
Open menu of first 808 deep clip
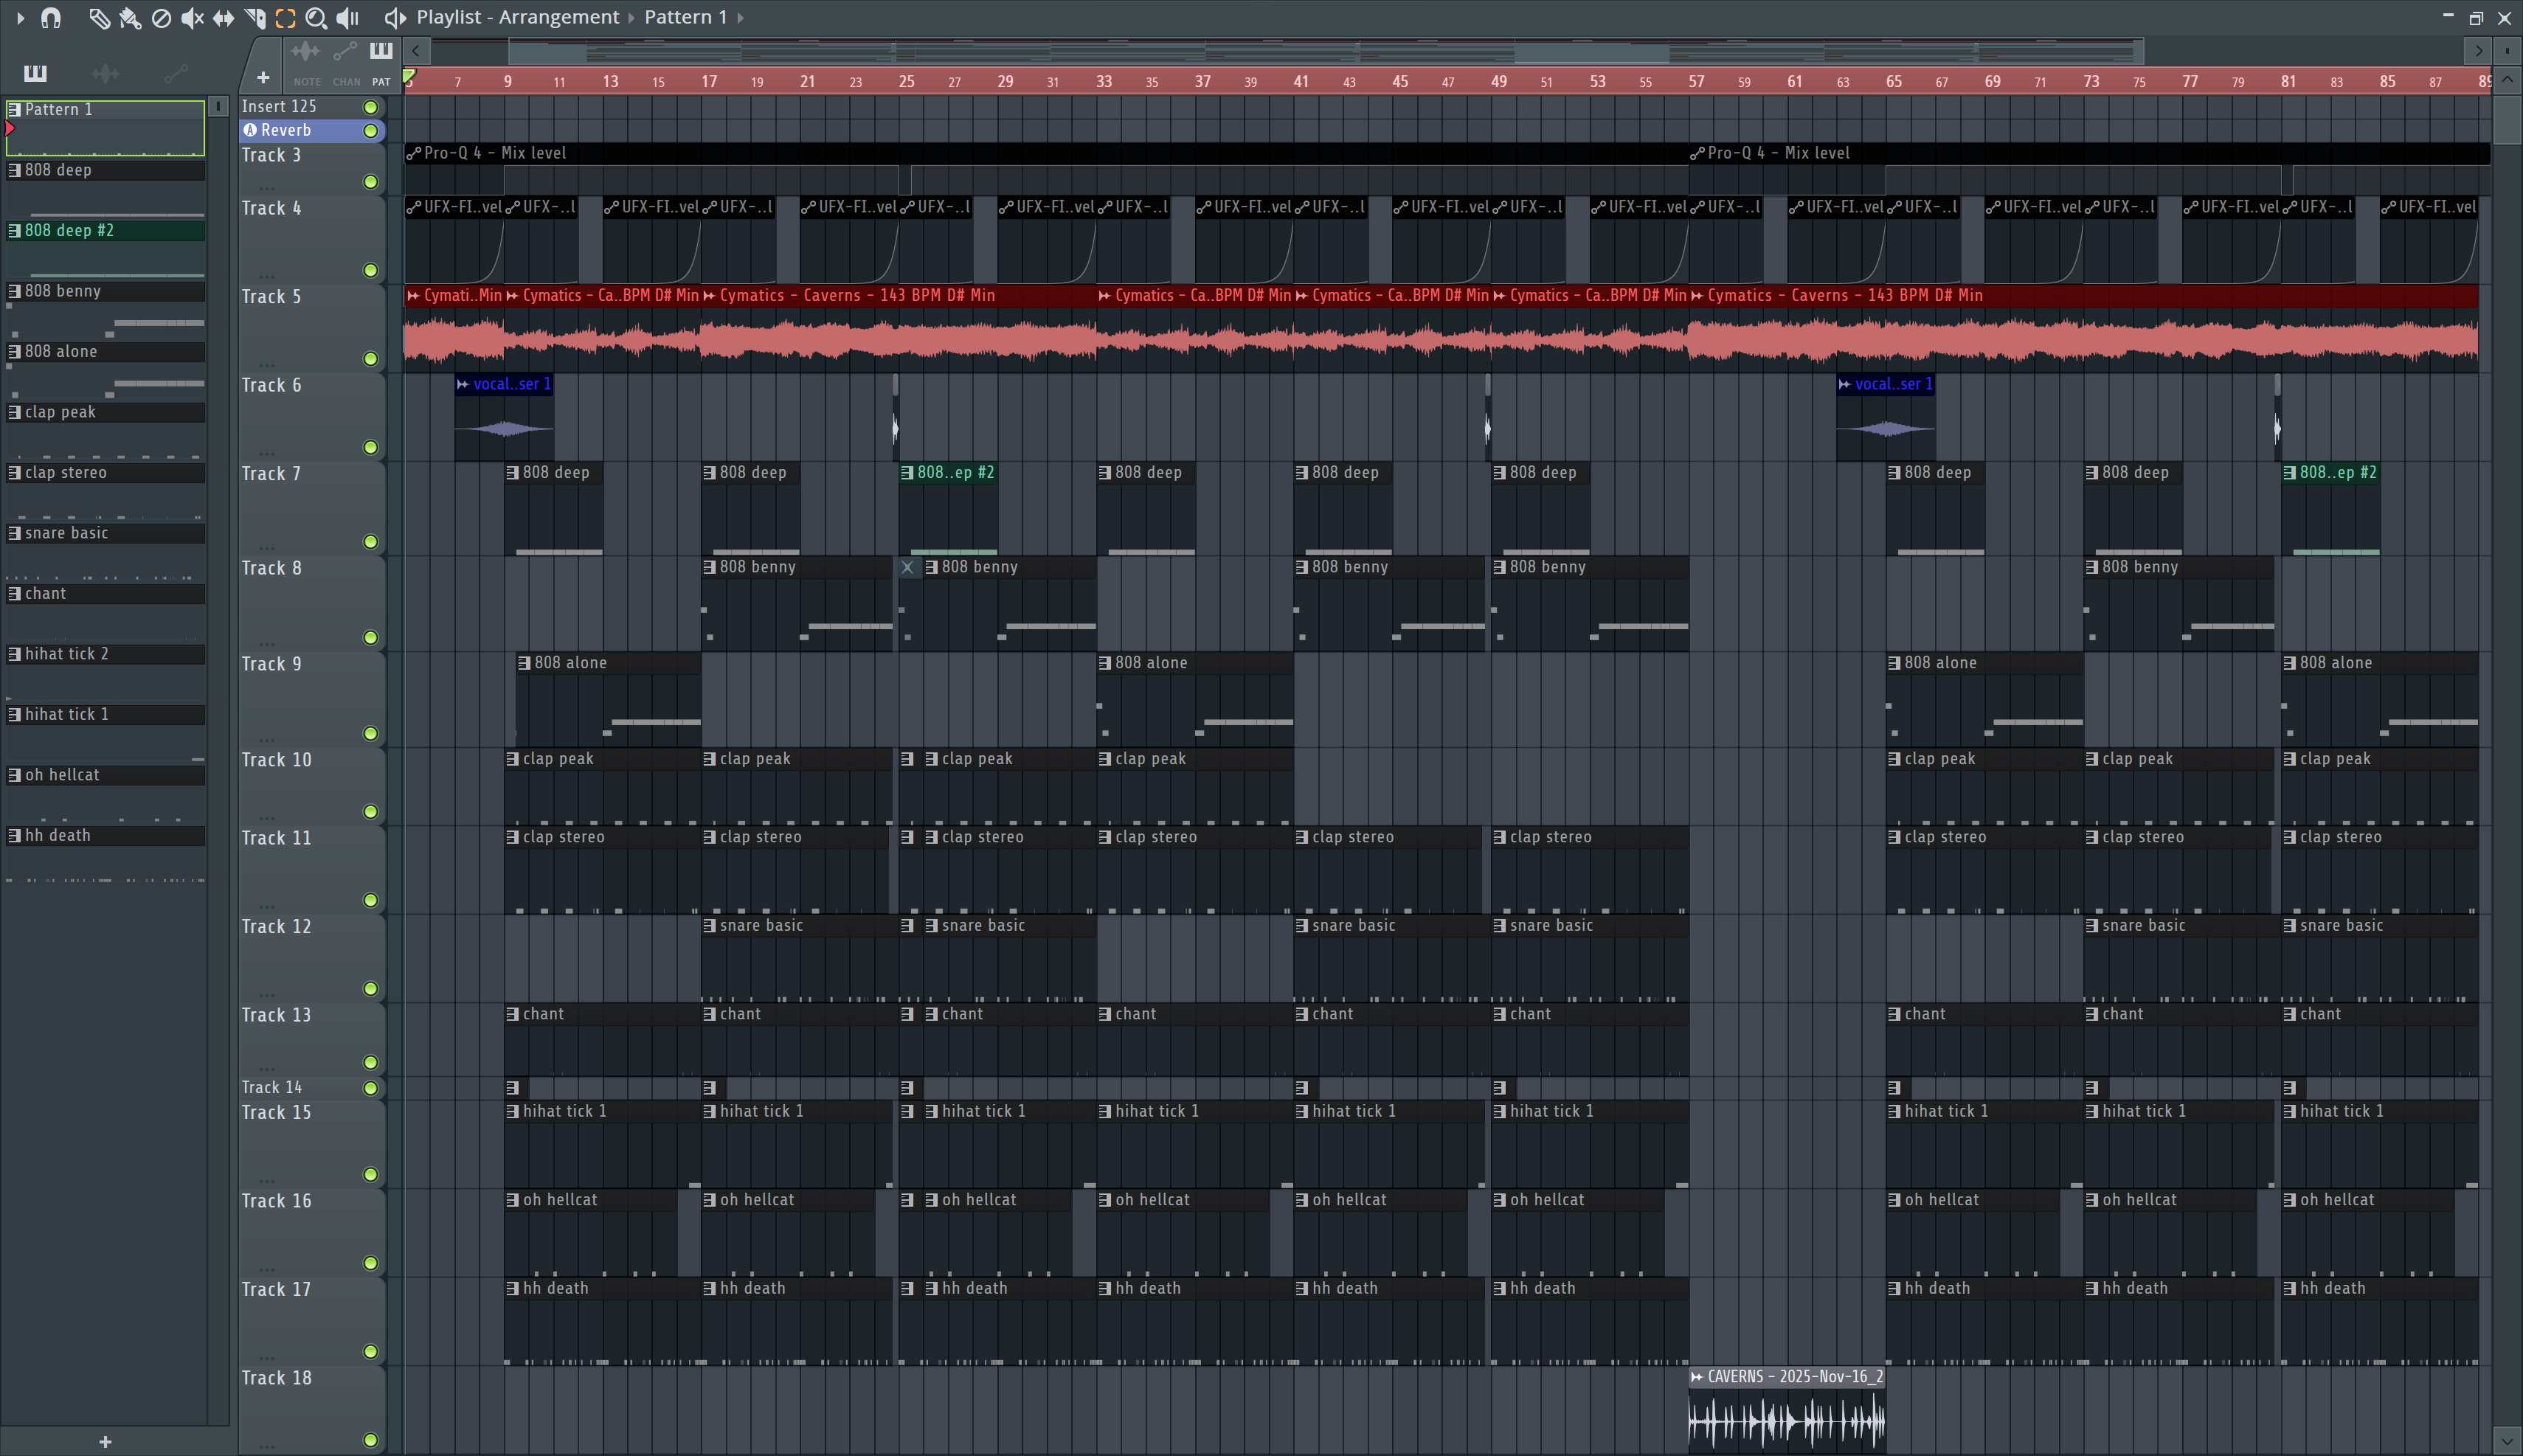512,472
